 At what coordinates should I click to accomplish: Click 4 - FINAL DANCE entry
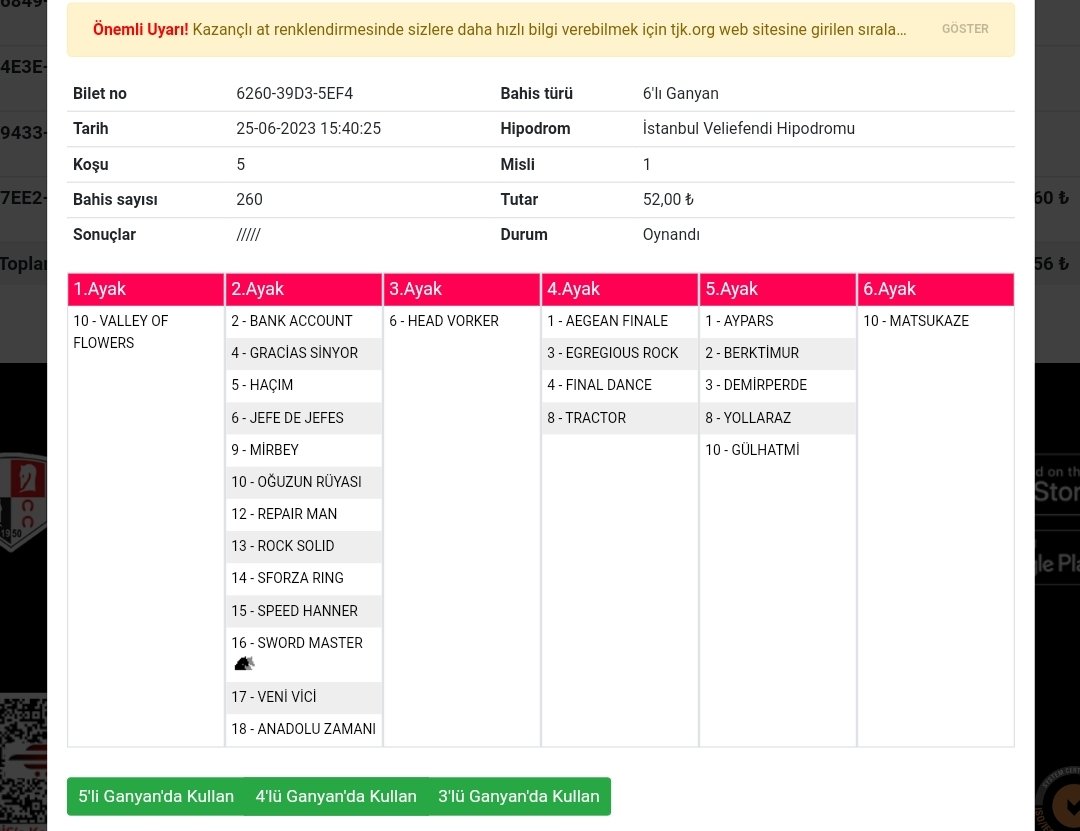pyautogui.click(x=599, y=385)
